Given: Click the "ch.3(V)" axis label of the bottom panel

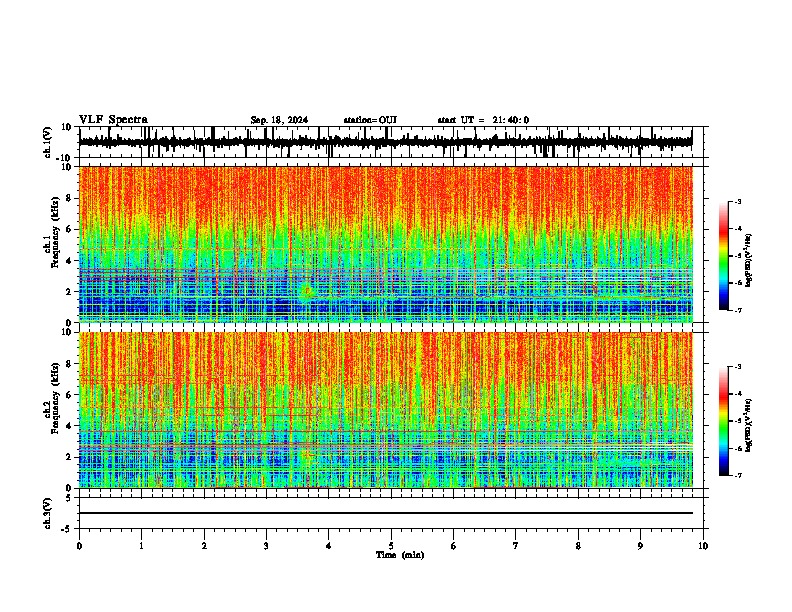Looking at the screenshot, I should [x=48, y=513].
